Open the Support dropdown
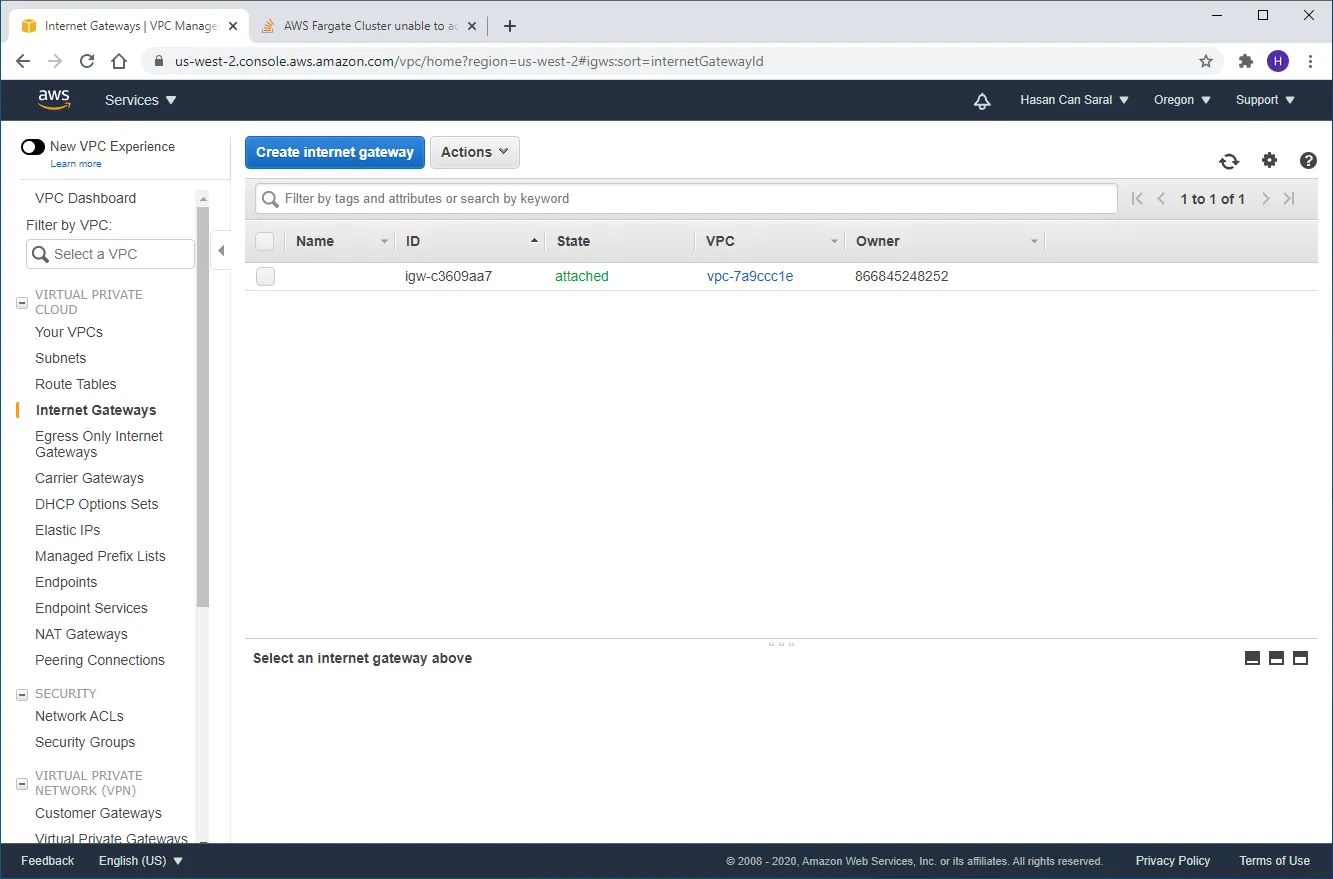Viewport: 1333px width, 879px height. (1265, 100)
